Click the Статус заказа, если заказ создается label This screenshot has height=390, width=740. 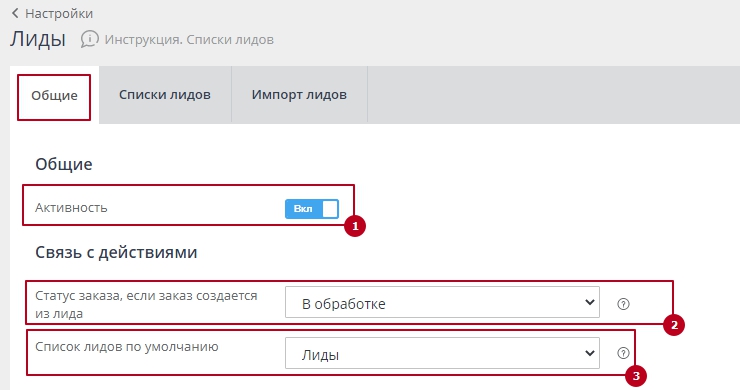[146, 304]
